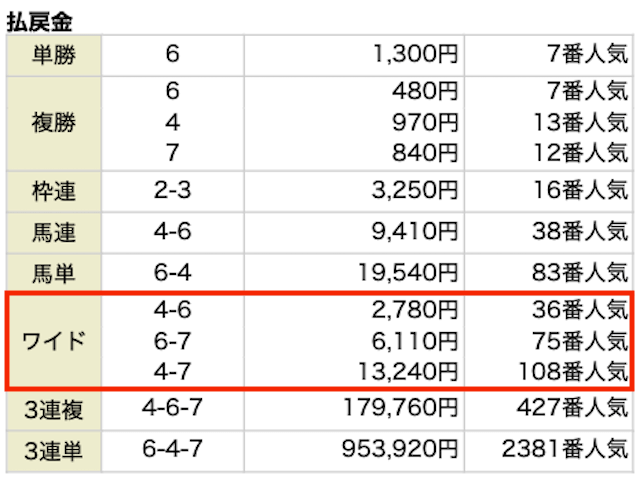Select the 3連単 label cell
This screenshot has width=640, height=479.
click(54, 451)
